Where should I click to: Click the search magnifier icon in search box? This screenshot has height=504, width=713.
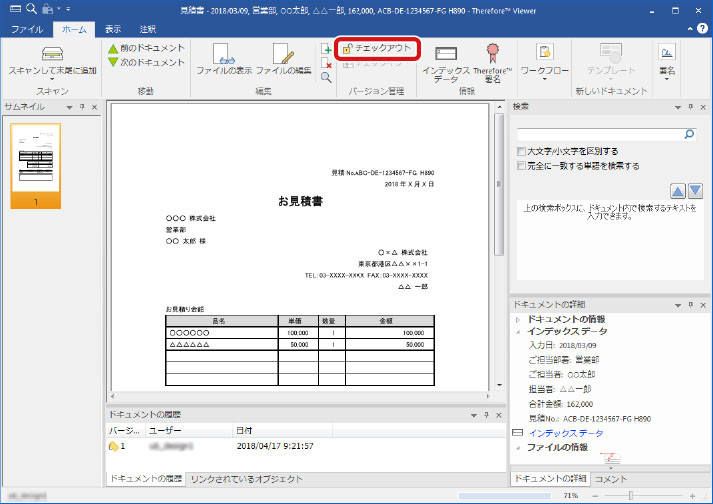pyautogui.click(x=689, y=132)
